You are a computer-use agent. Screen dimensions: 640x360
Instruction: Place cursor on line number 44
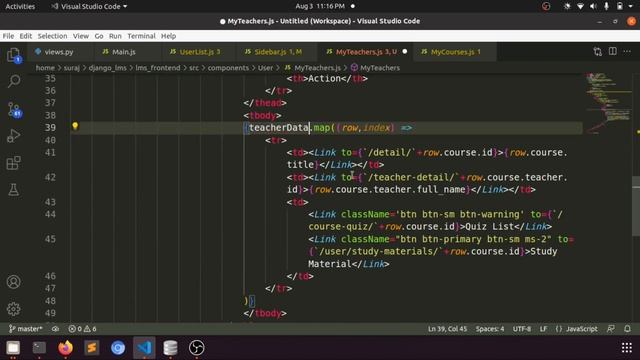point(50,214)
